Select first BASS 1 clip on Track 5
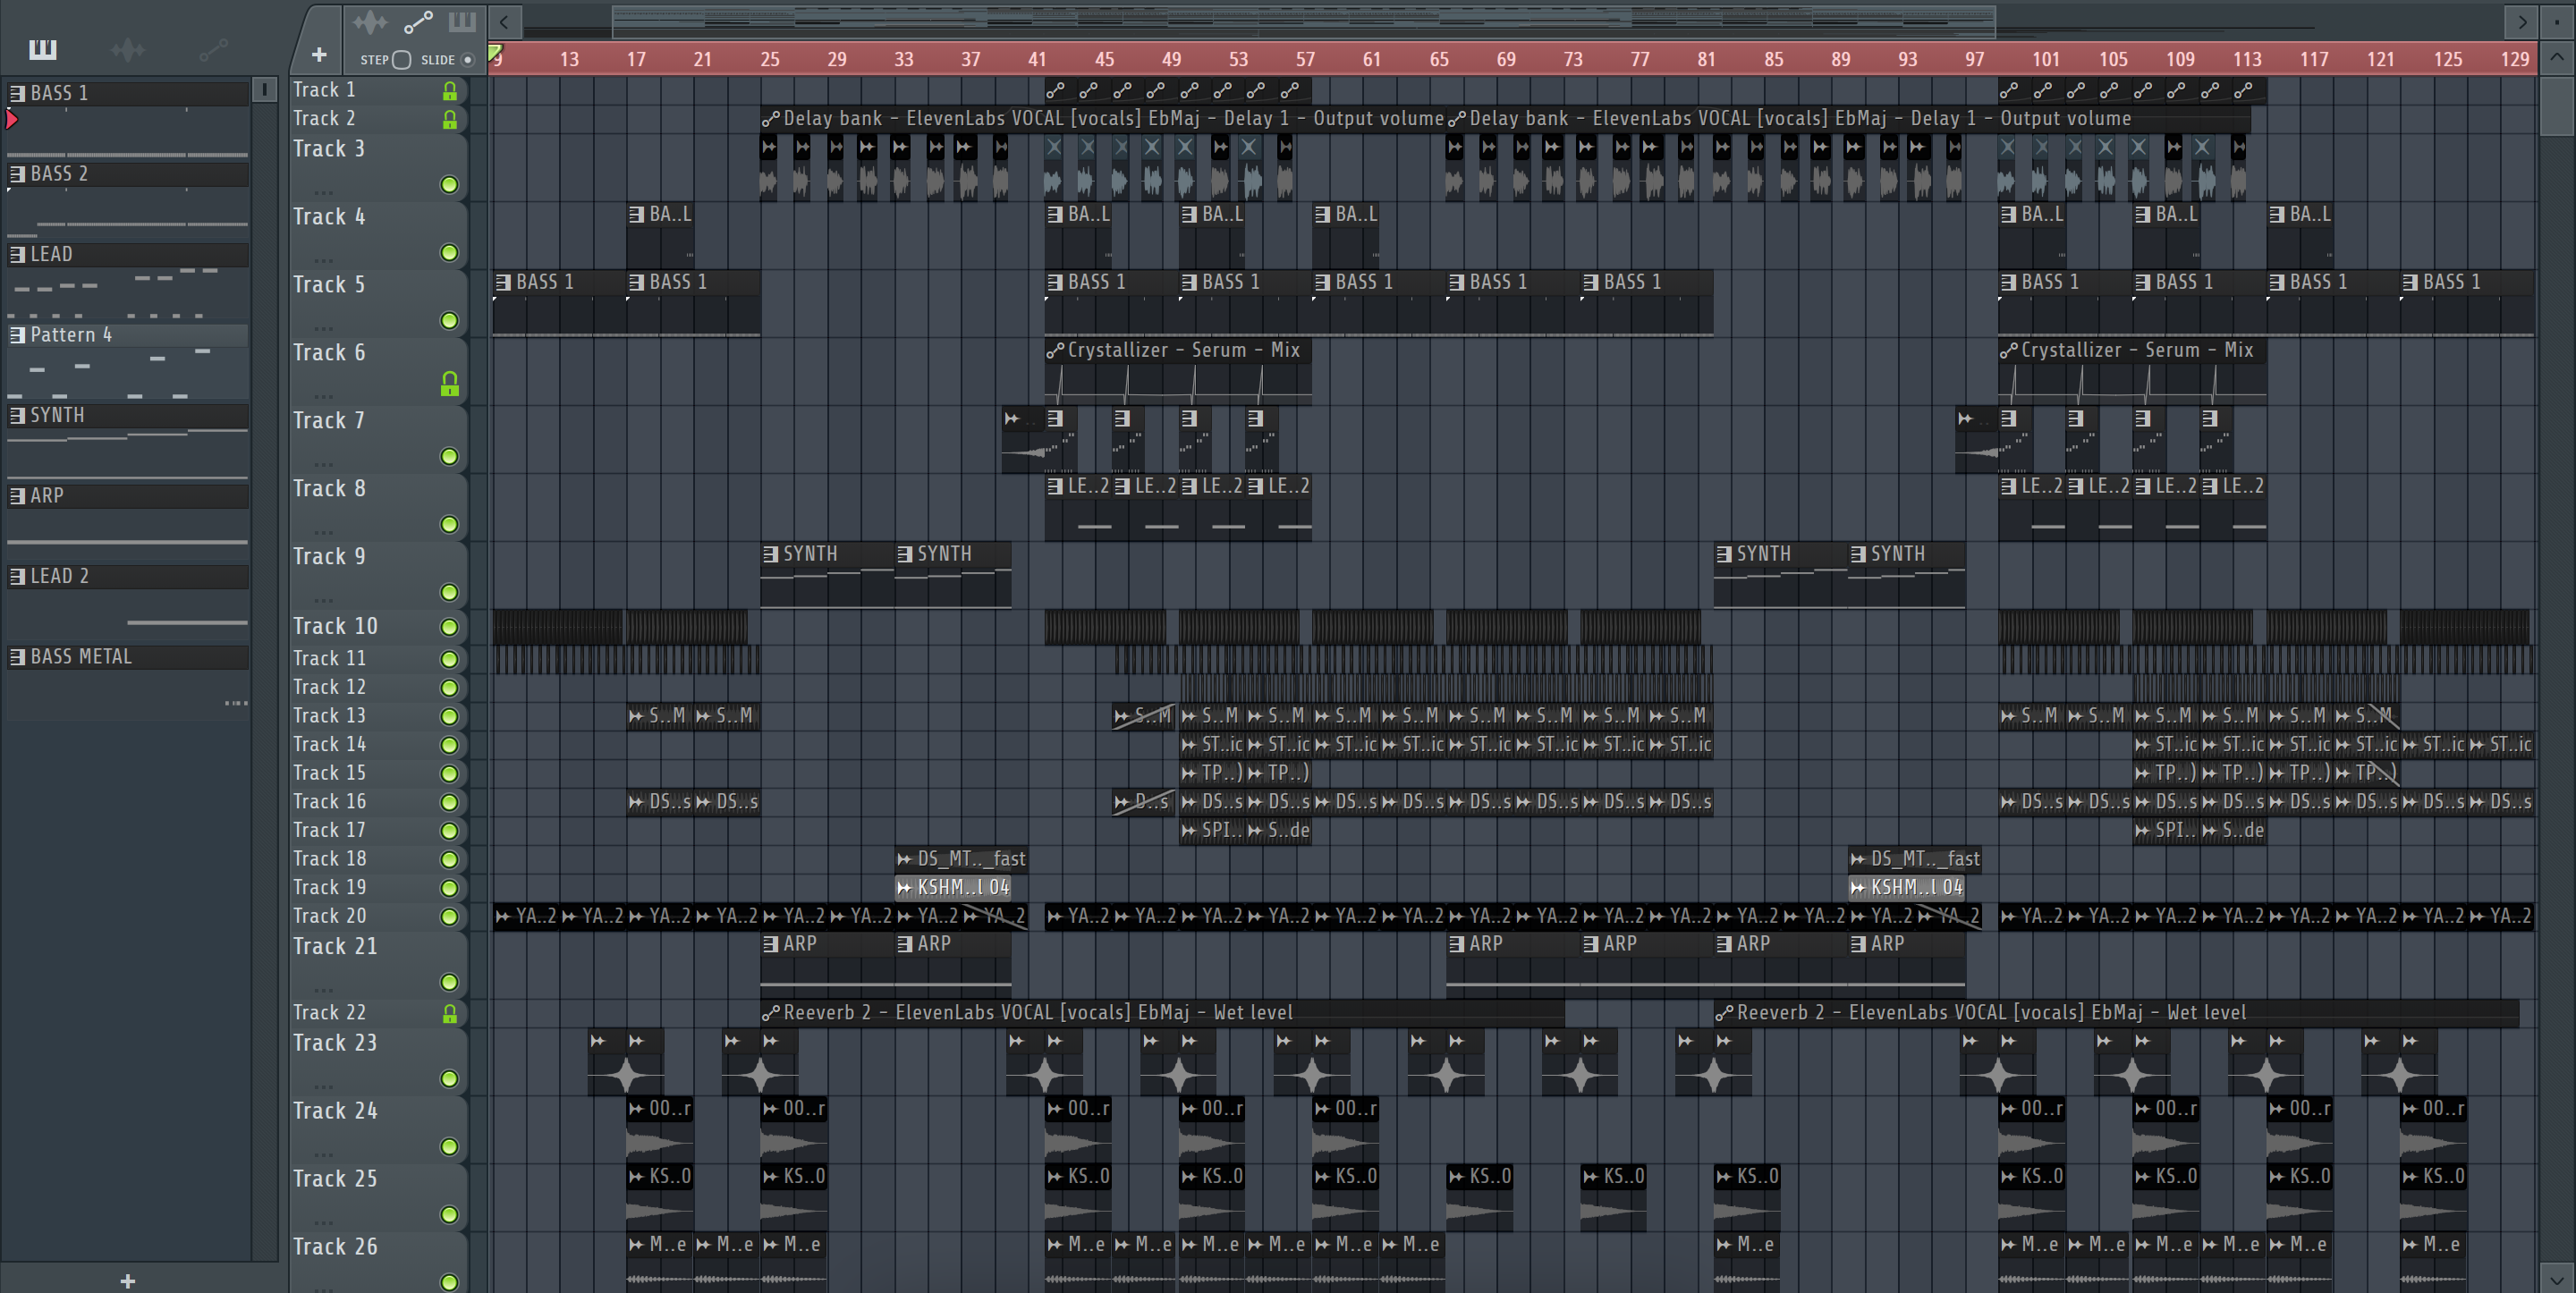This screenshot has width=2576, height=1293. point(559,303)
